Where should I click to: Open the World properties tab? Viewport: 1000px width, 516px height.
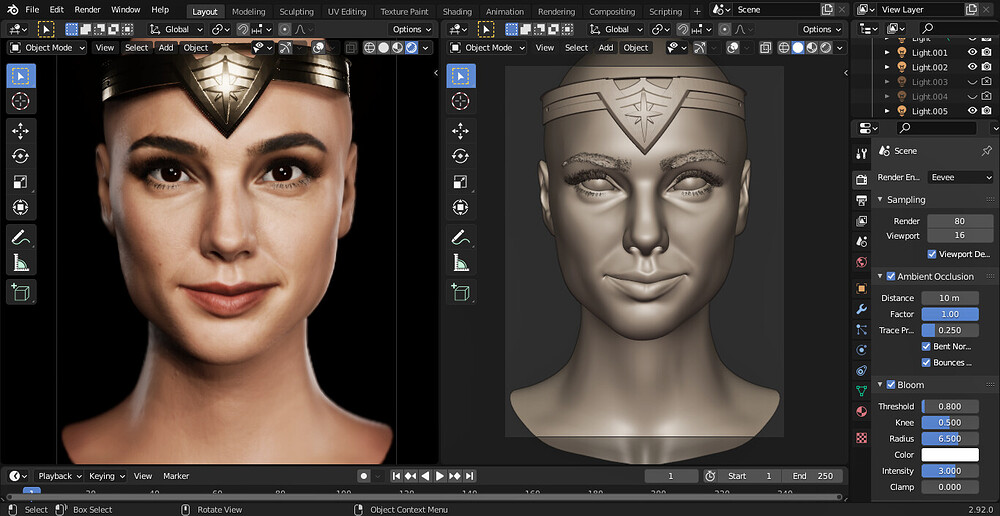click(x=862, y=262)
